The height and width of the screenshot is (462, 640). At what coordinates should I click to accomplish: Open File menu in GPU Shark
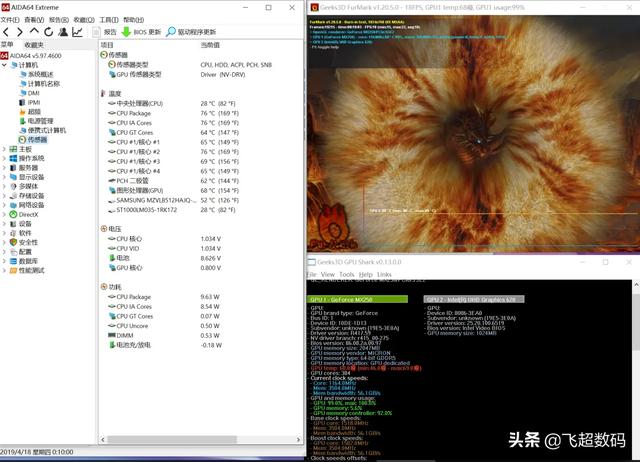[311, 274]
